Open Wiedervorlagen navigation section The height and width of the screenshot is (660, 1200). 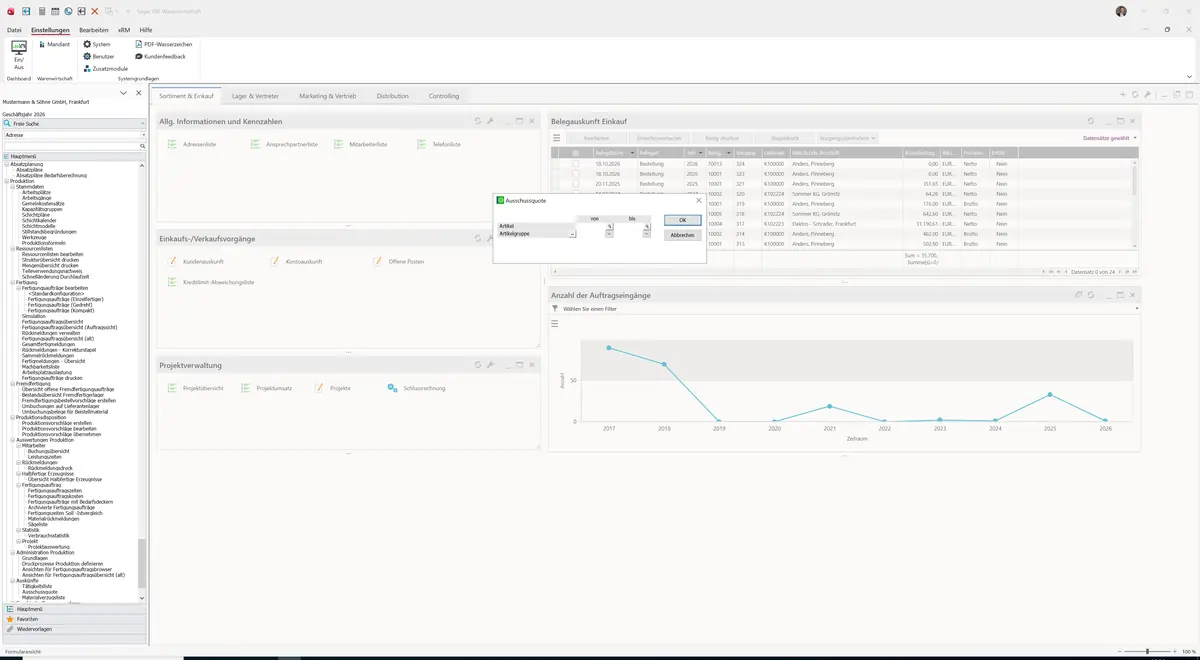[74, 629]
